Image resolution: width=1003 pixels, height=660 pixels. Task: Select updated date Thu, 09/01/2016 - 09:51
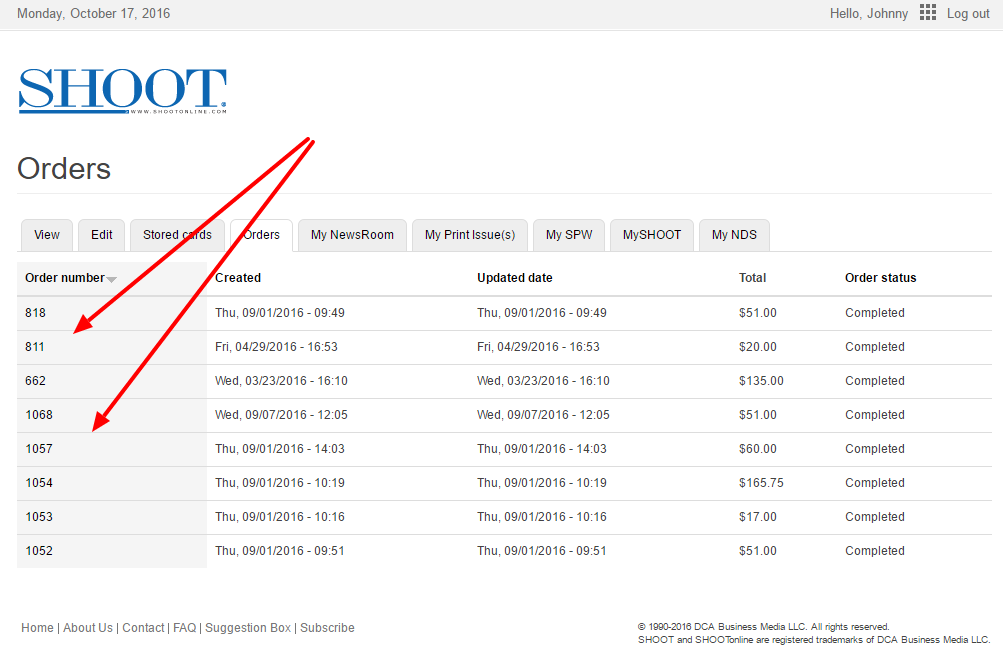pyautogui.click(x=542, y=551)
